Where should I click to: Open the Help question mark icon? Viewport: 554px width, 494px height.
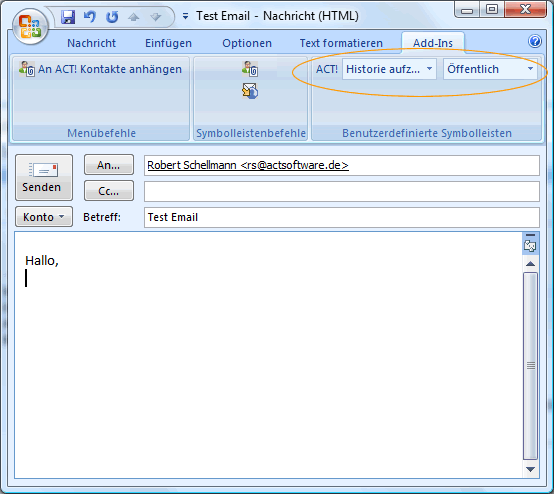tap(535, 41)
